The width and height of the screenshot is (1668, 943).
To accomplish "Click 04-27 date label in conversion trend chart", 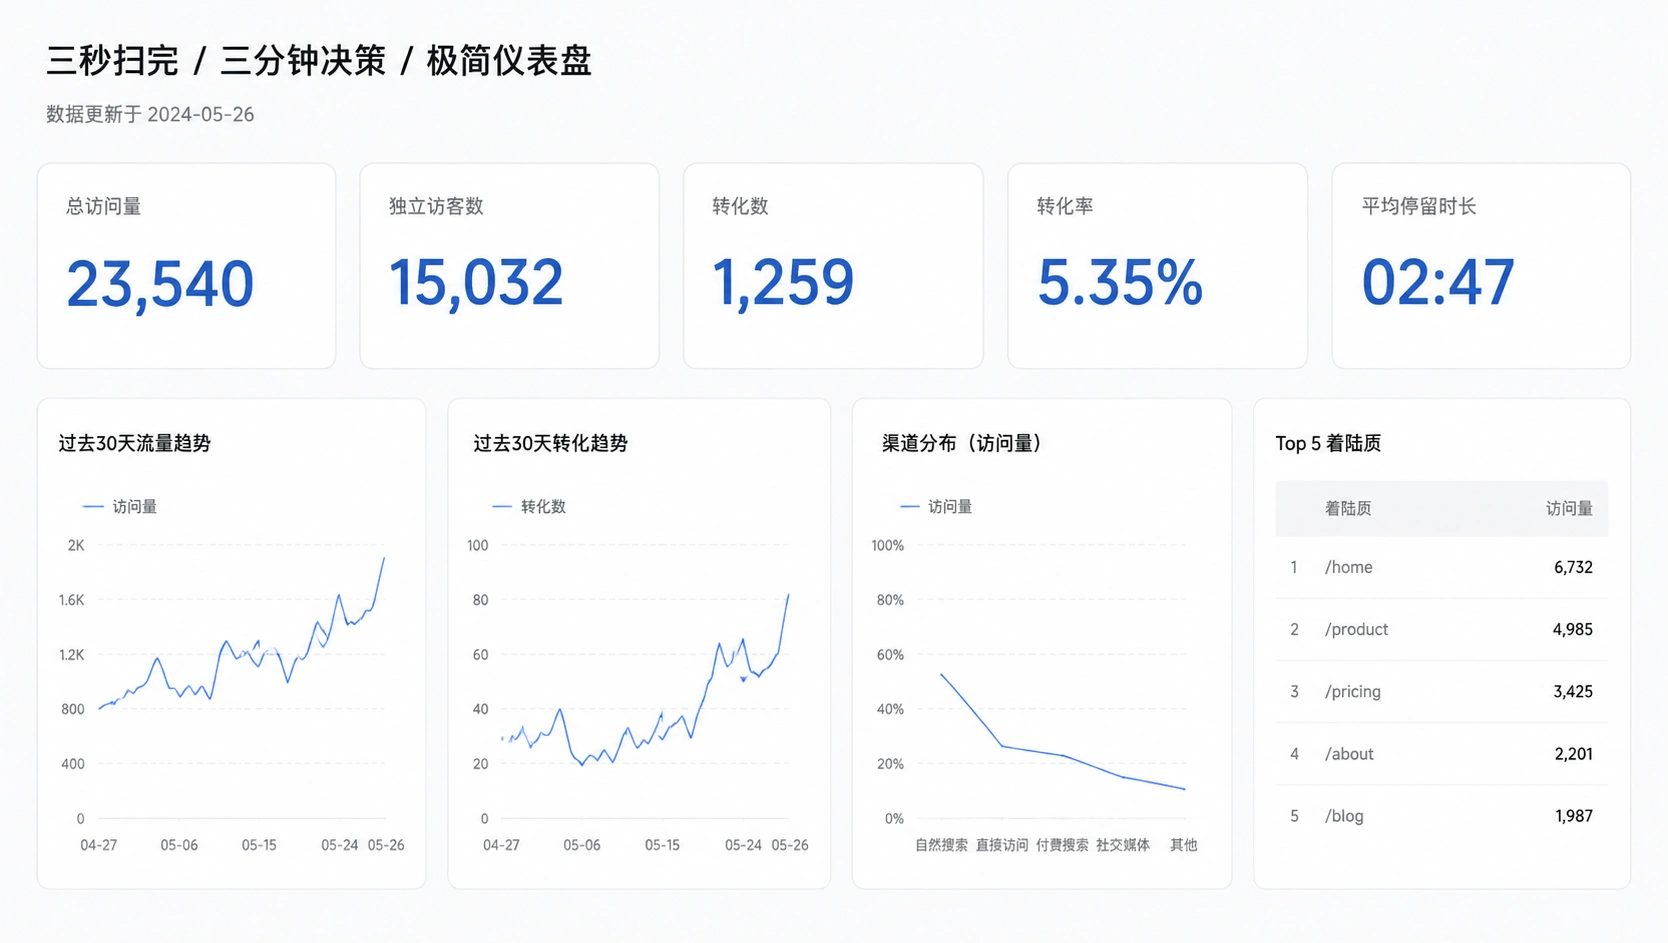I will pos(501,845).
